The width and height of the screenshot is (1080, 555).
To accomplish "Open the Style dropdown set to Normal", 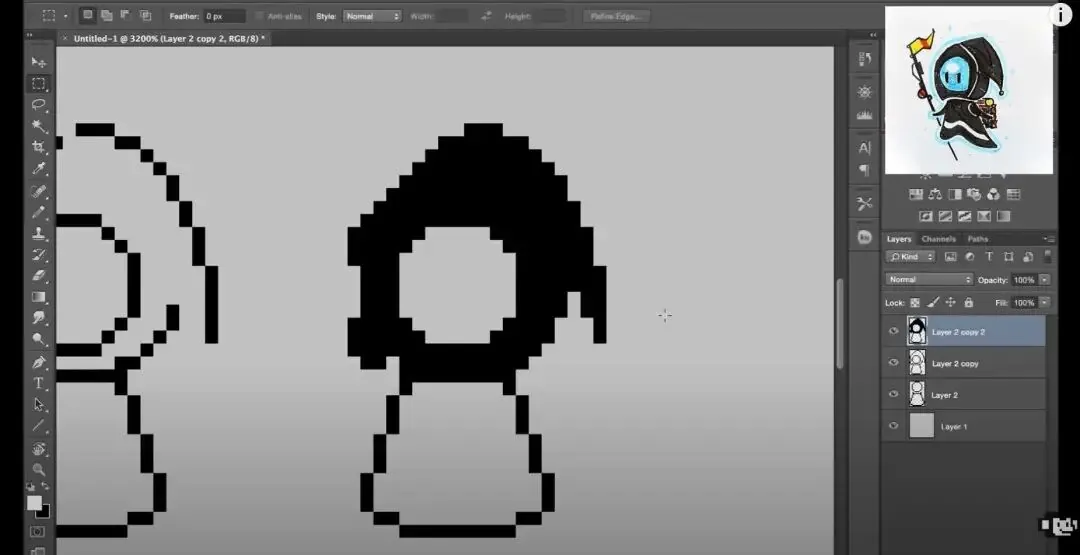I will pos(373,16).
